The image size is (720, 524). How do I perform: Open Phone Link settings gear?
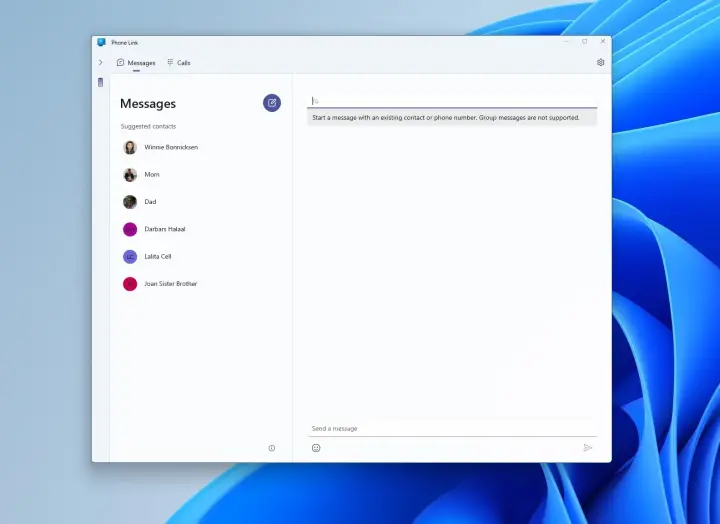pos(600,62)
